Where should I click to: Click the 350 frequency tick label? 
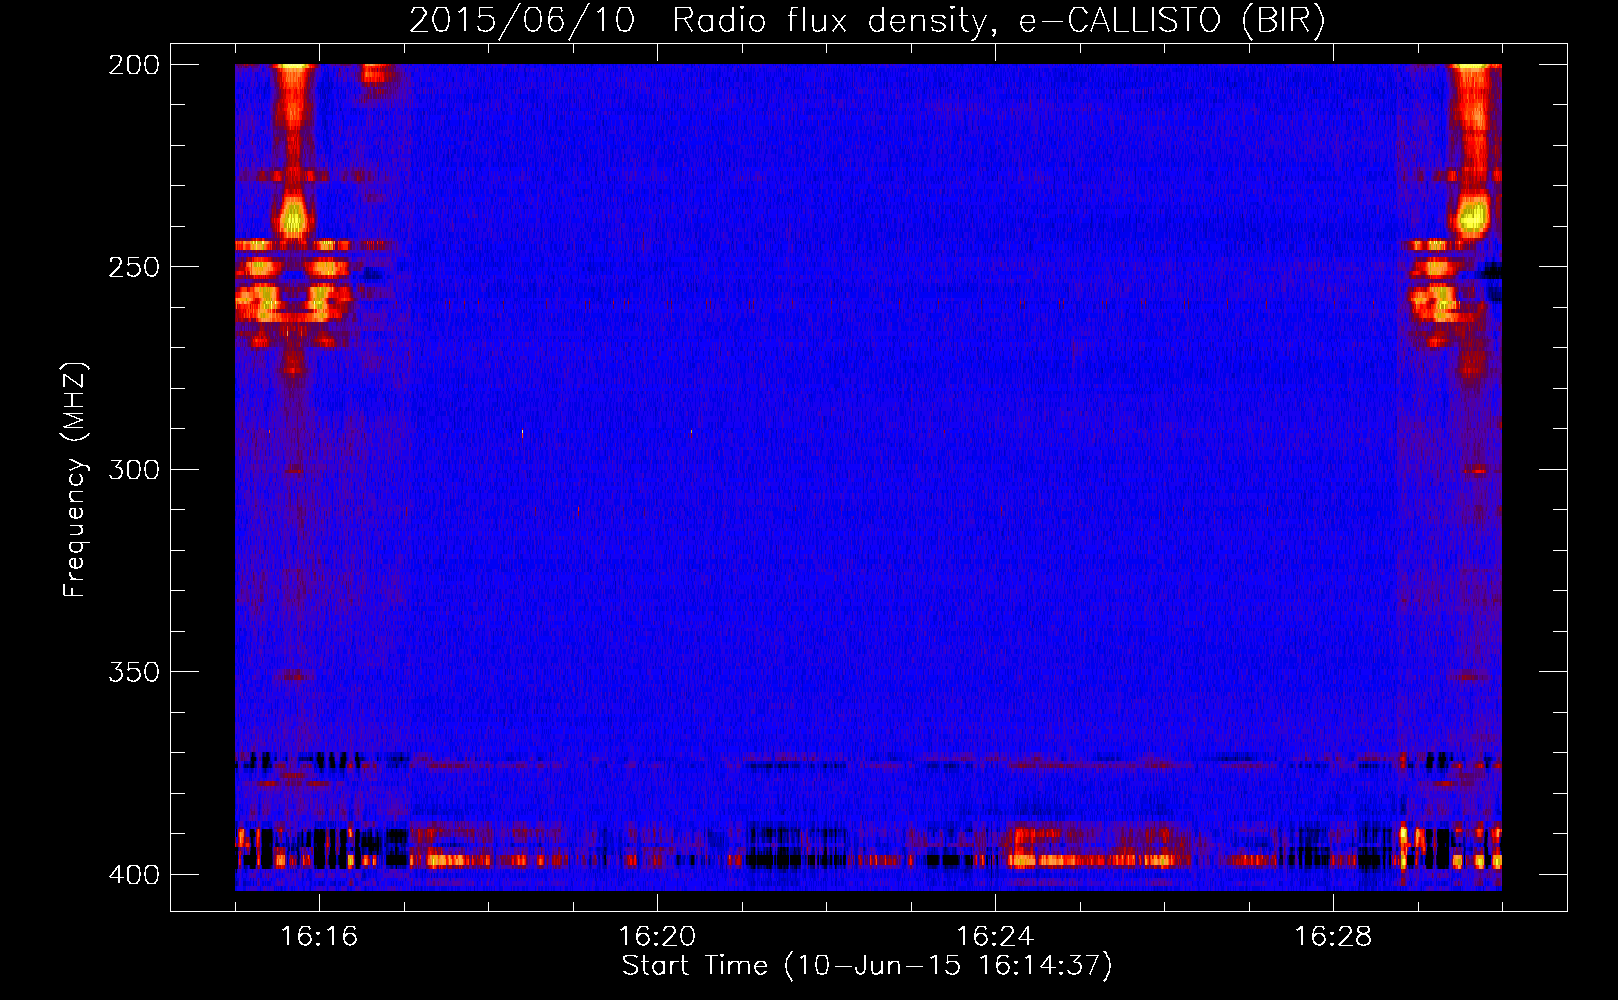click(134, 672)
